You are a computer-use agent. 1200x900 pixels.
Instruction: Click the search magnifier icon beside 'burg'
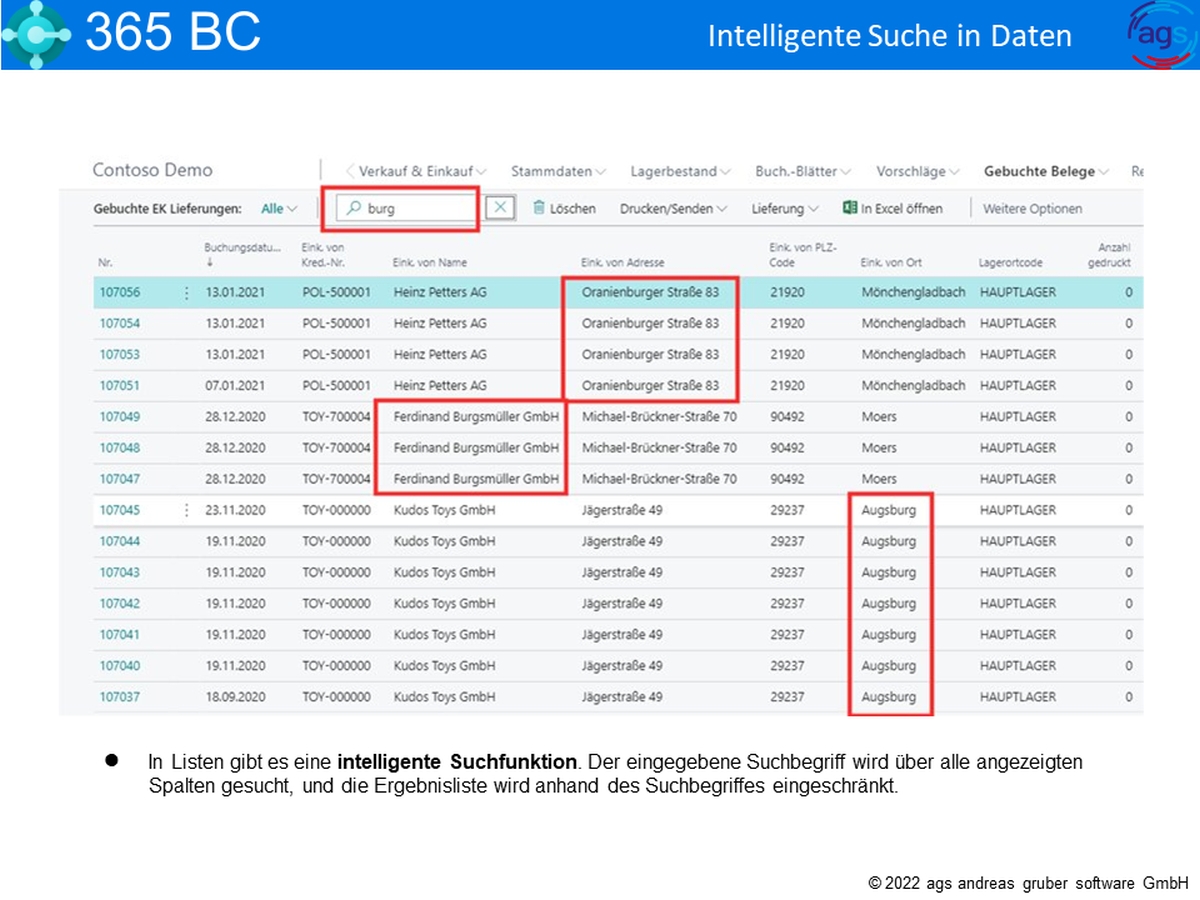[353, 209]
